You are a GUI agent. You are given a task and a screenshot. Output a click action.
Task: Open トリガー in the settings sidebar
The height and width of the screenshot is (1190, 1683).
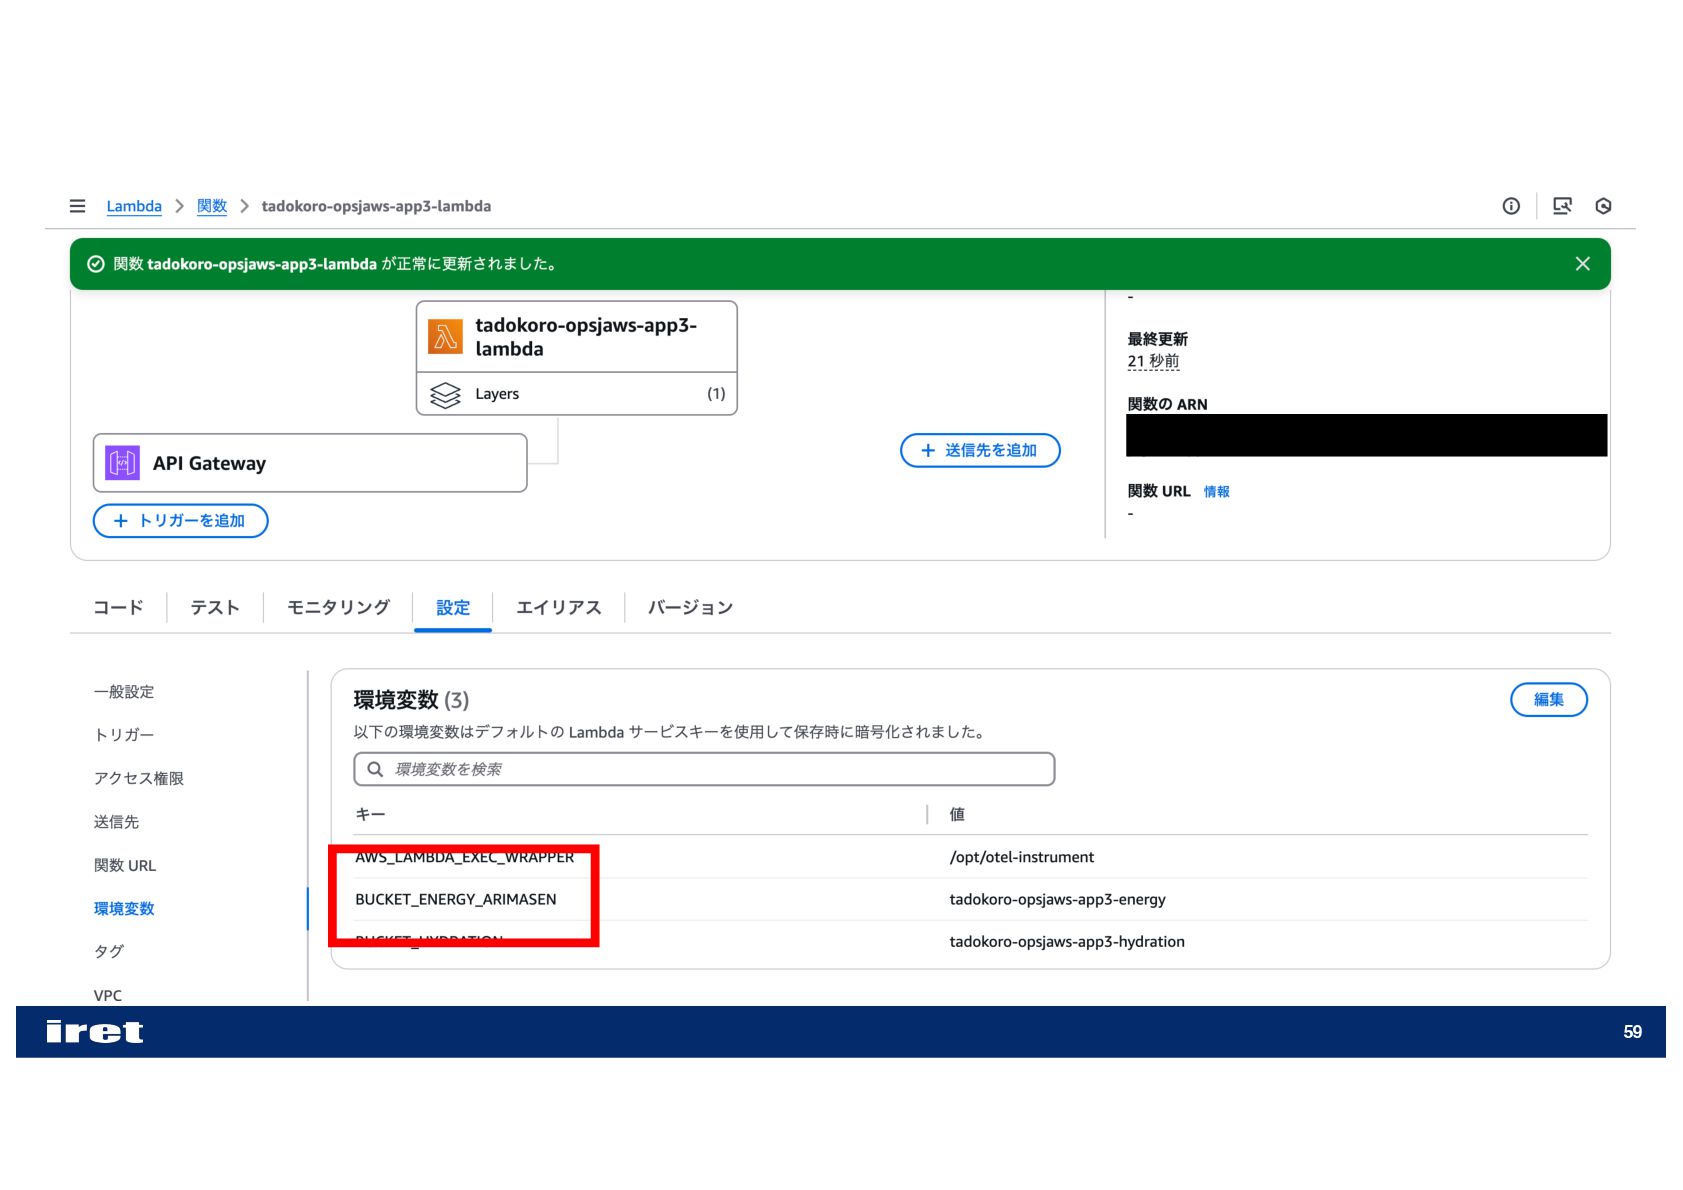click(x=124, y=735)
